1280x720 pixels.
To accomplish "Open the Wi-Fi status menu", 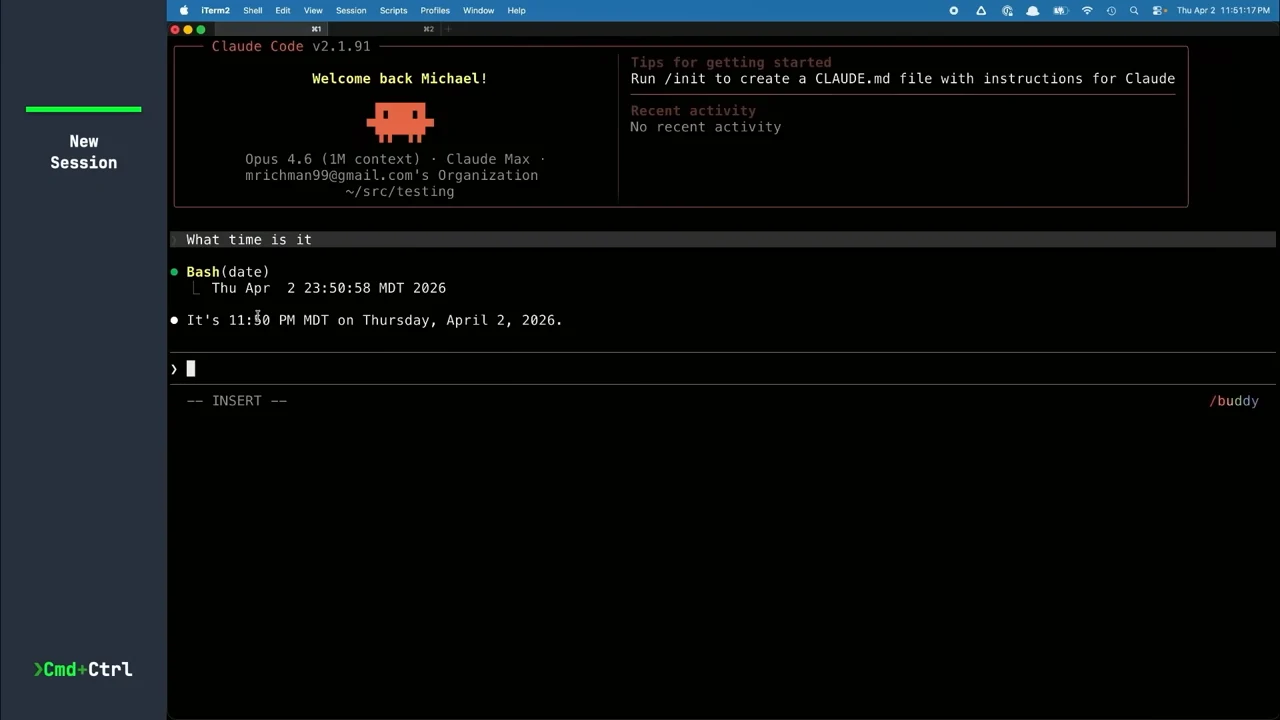I will pyautogui.click(x=1087, y=10).
